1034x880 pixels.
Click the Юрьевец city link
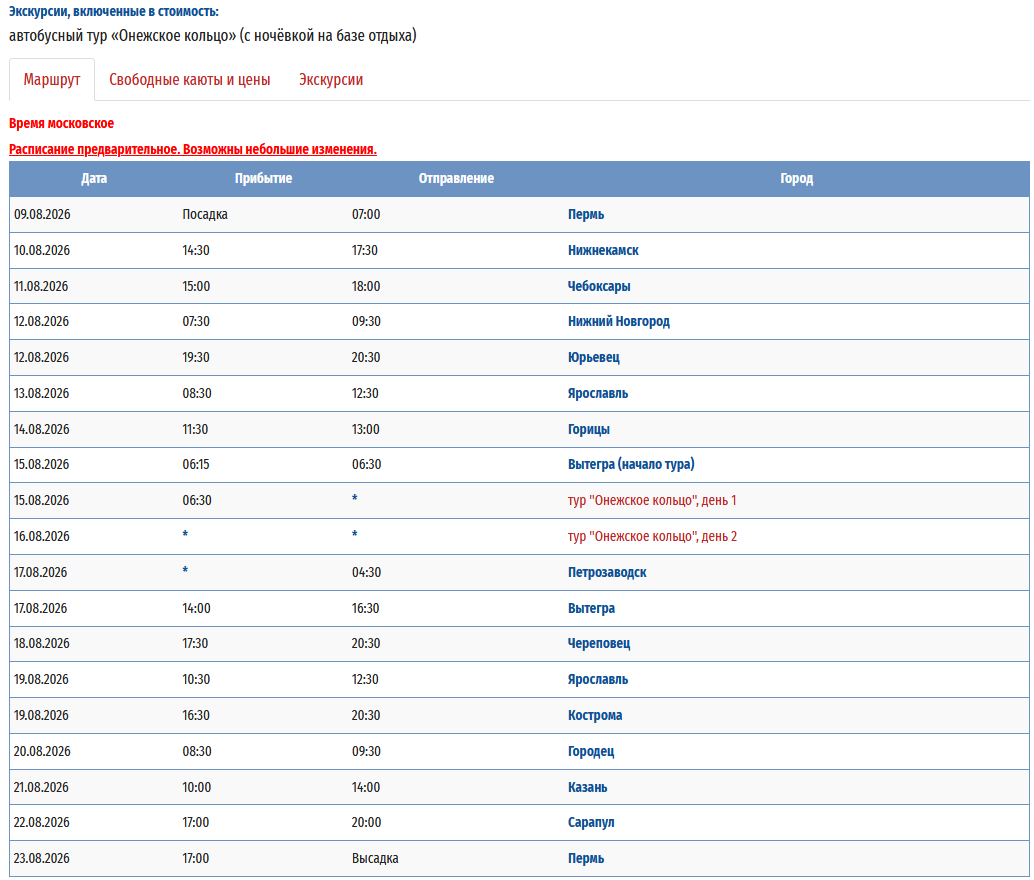point(594,358)
